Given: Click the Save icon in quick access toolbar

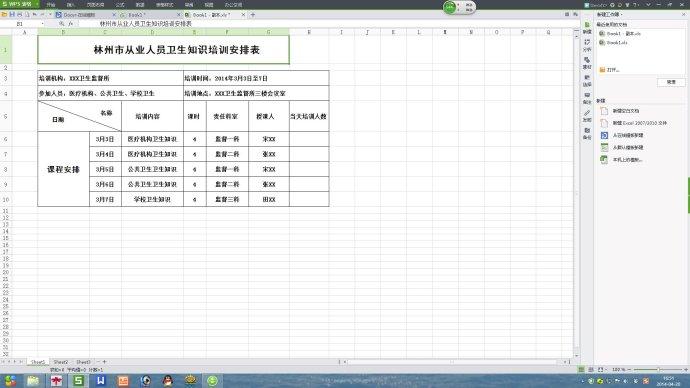Looking at the screenshot, I should (12, 15).
